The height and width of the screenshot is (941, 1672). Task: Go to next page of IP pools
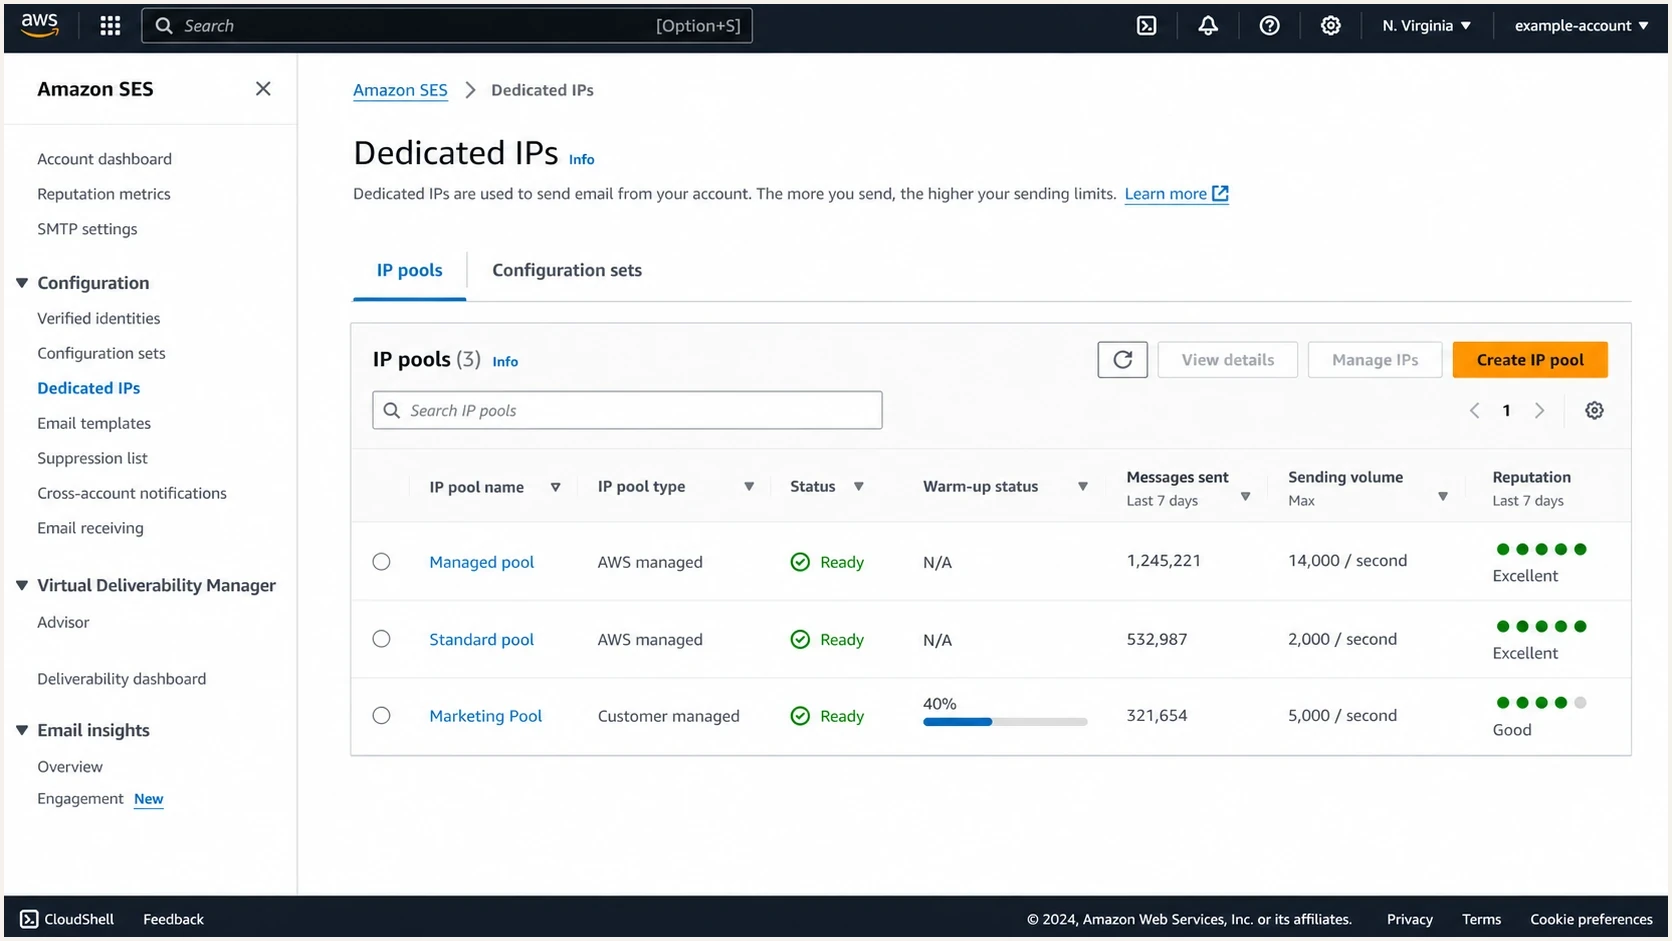pos(1539,411)
